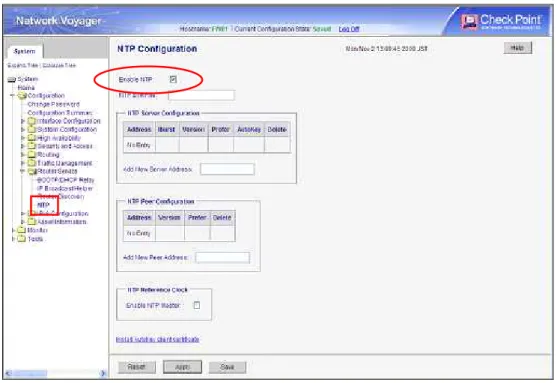This screenshot has width=557, height=383.
Task: Expand the System Configuration node
Action: coord(23,130)
